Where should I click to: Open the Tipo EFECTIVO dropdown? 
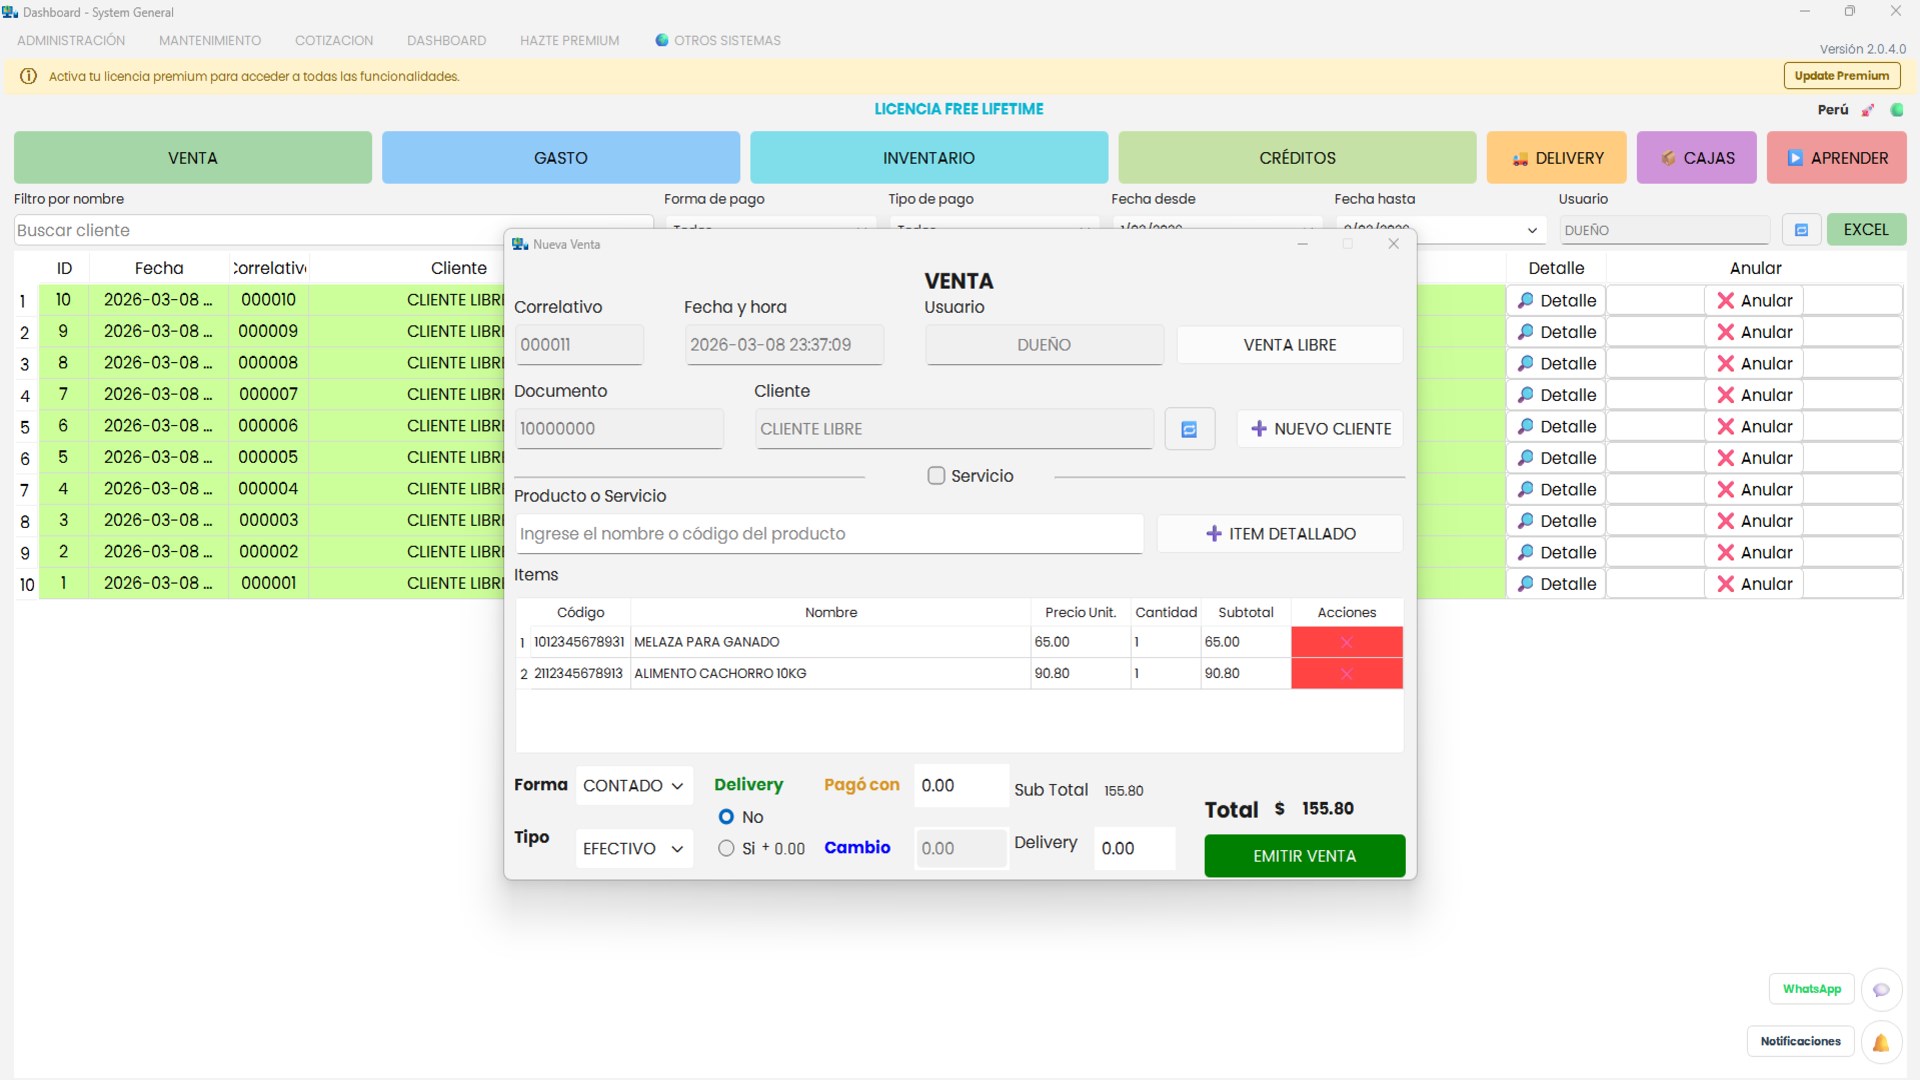click(x=634, y=849)
